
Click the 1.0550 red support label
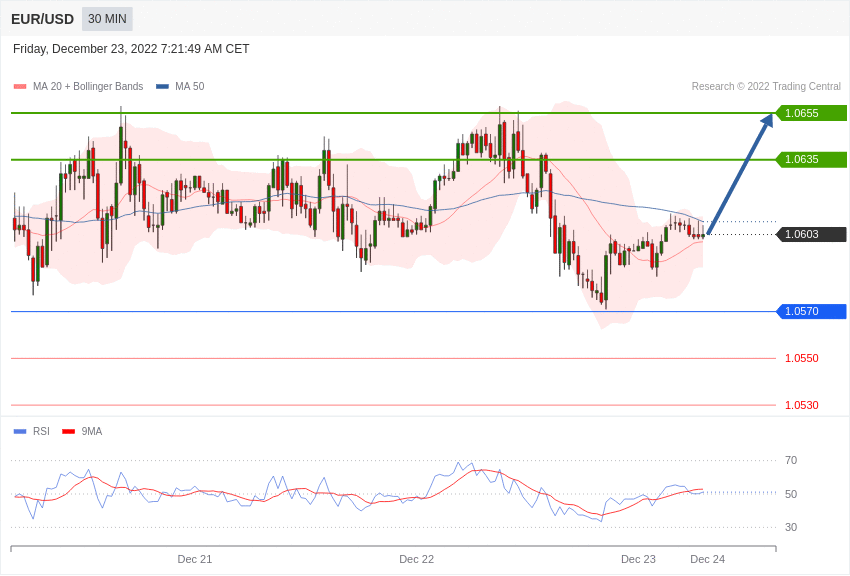(x=802, y=358)
